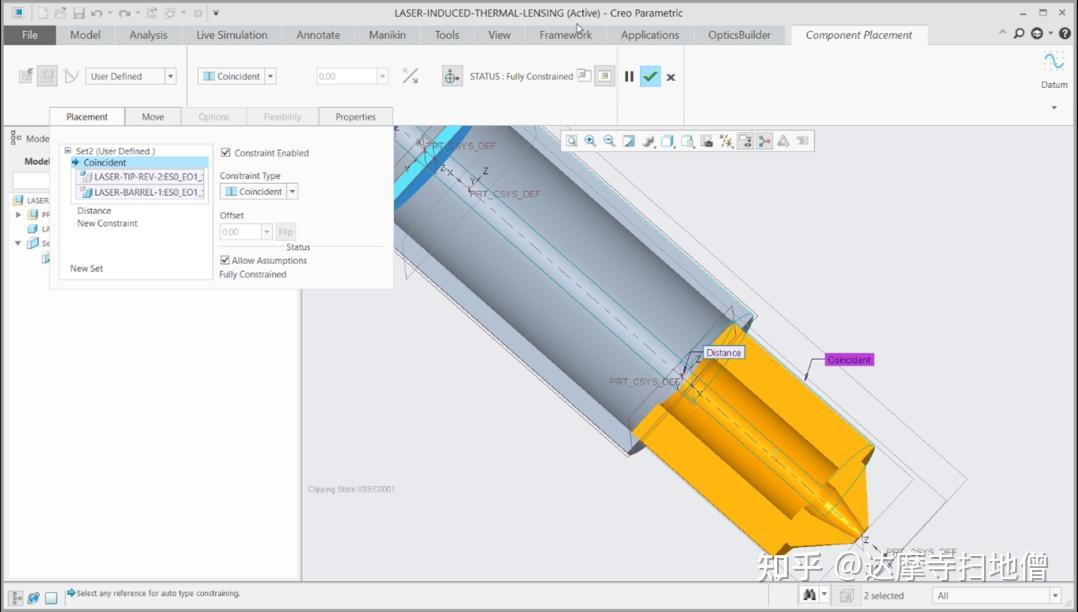1078x612 pixels.
Task: Click the Offset value input field
Action: [x=243, y=231]
